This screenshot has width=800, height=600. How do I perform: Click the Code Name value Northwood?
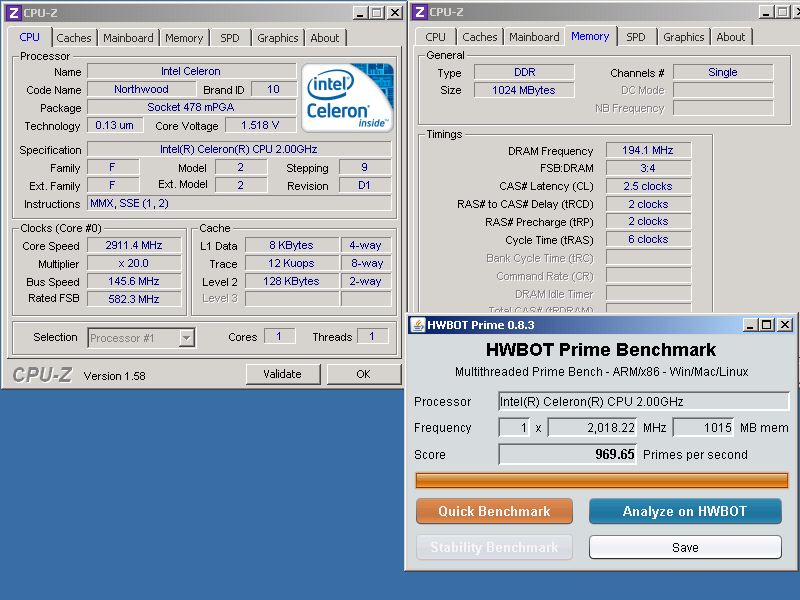click(x=141, y=89)
